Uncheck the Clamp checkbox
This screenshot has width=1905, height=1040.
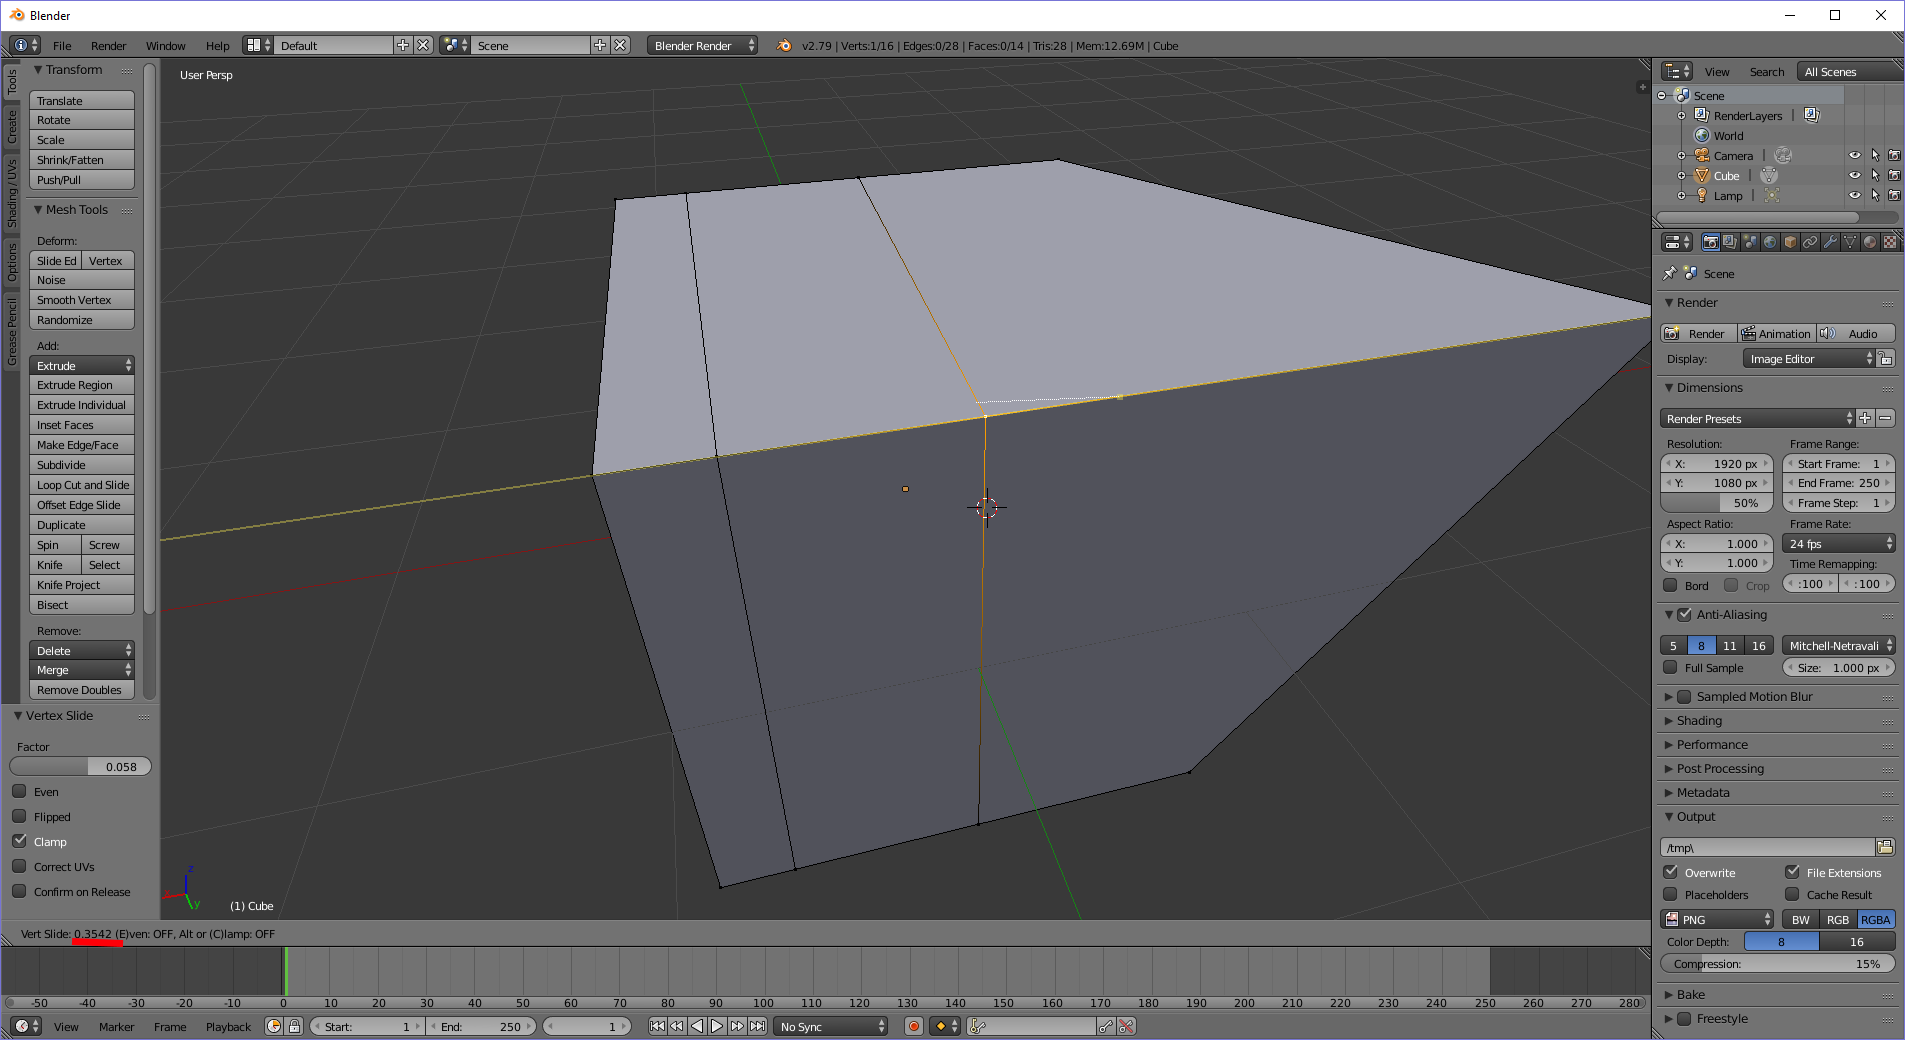(19, 841)
